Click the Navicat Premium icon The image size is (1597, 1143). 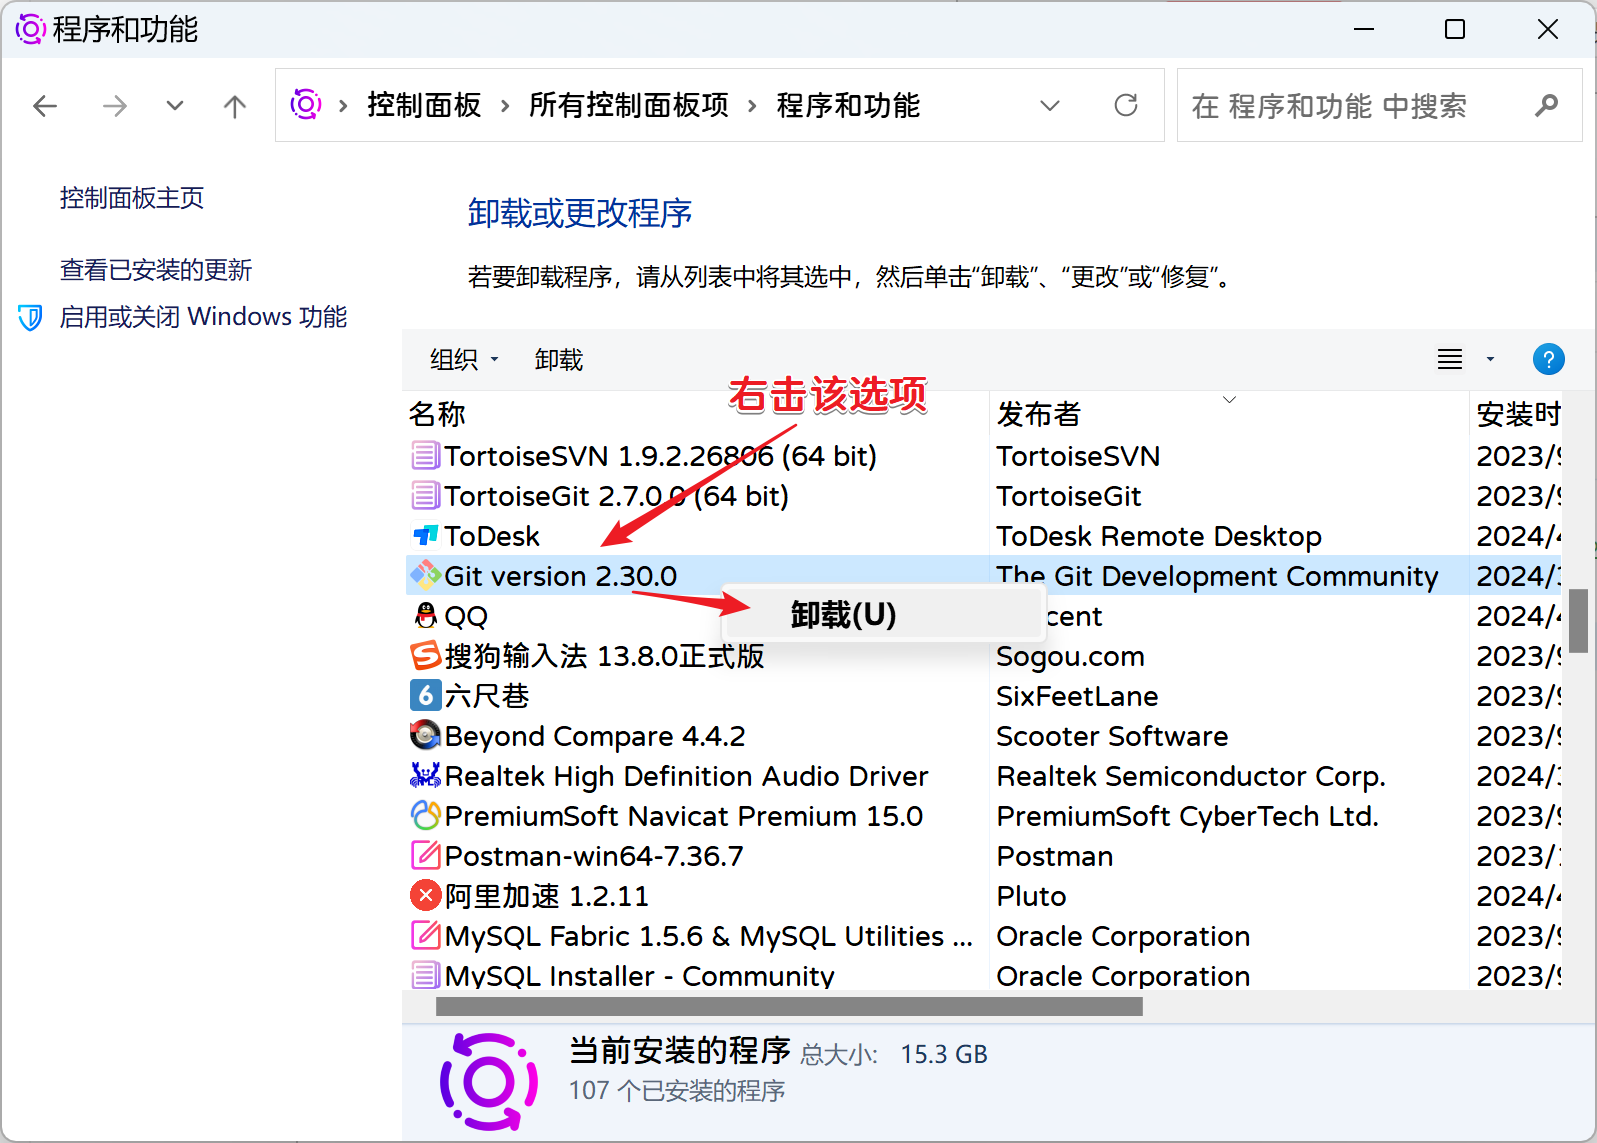(425, 816)
